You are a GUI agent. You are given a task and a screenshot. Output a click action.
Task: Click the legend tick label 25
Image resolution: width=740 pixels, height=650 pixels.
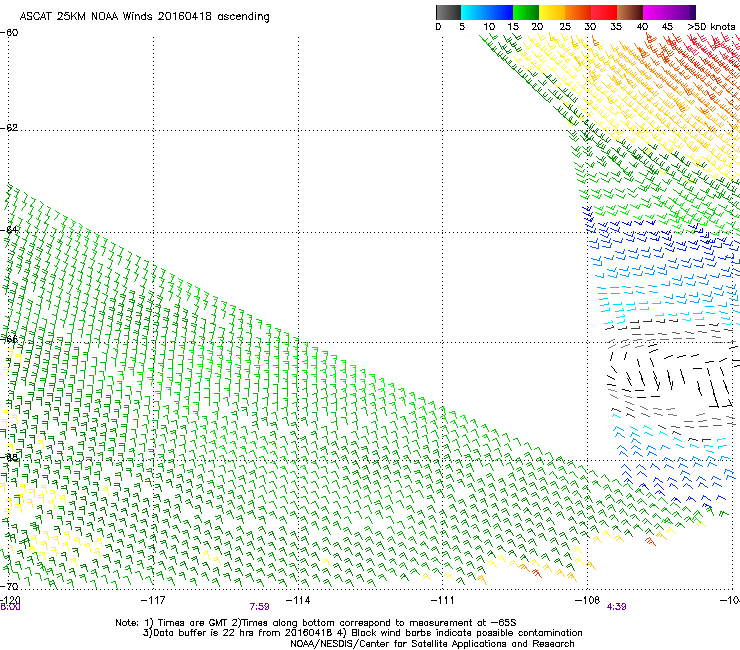565,27
